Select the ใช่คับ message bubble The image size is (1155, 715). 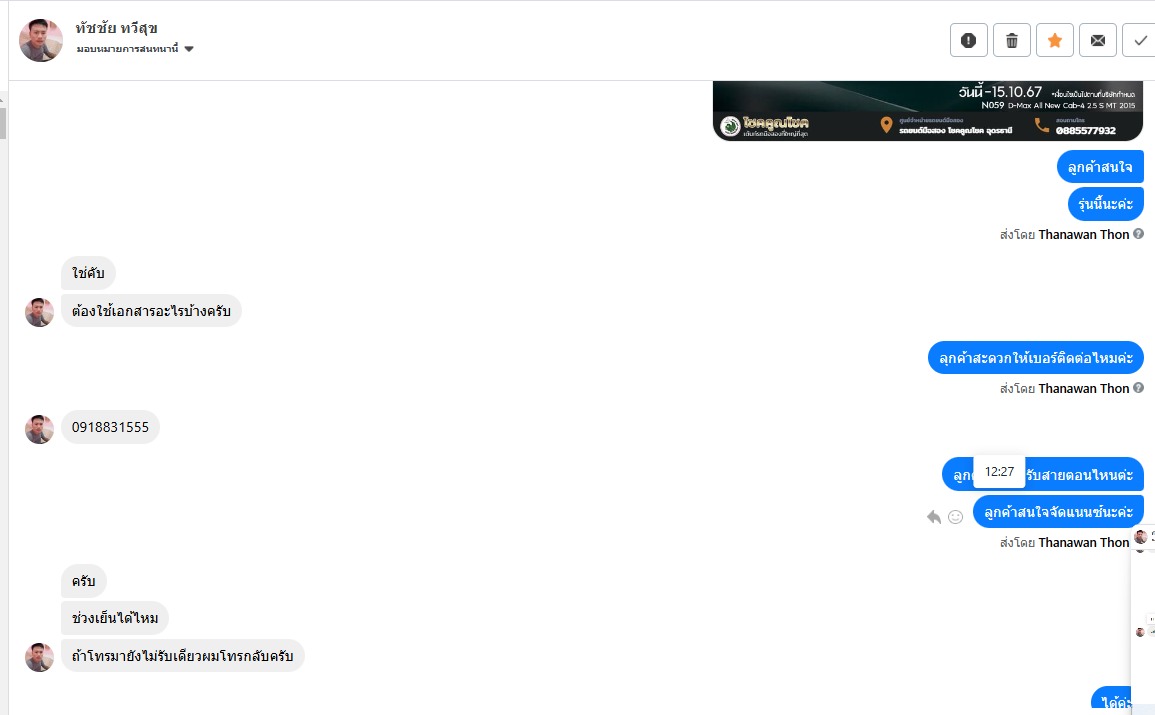click(88, 273)
